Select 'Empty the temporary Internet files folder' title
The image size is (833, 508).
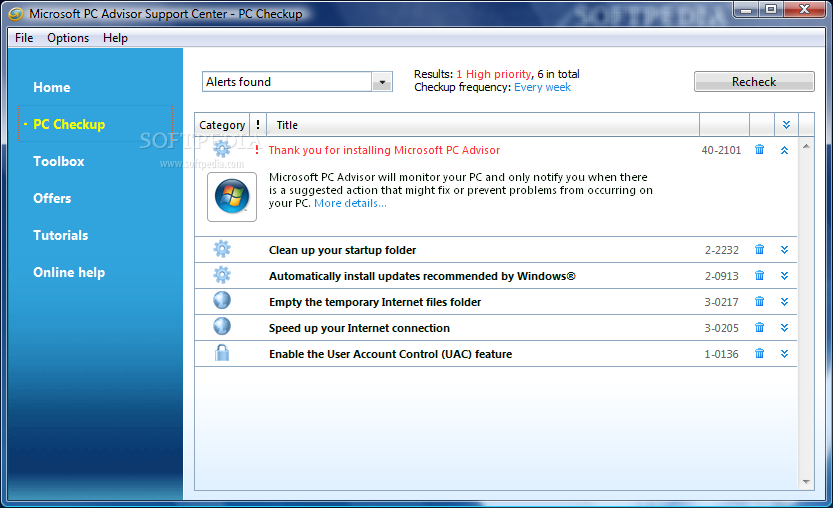tap(375, 302)
